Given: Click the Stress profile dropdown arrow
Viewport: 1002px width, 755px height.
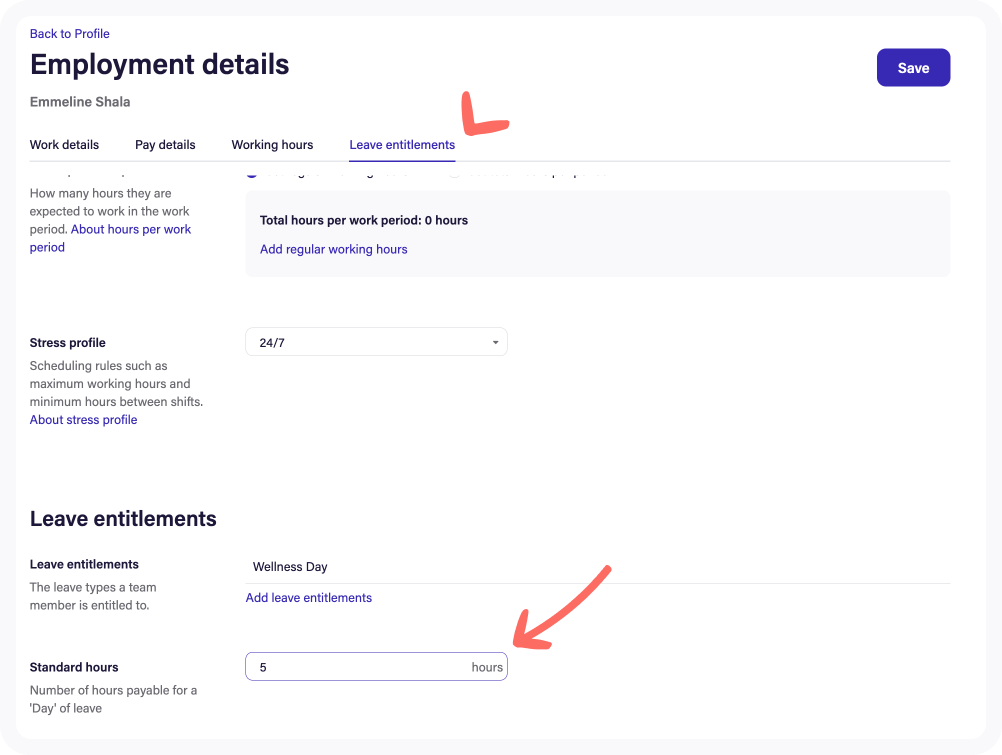Looking at the screenshot, I should pyautogui.click(x=495, y=343).
